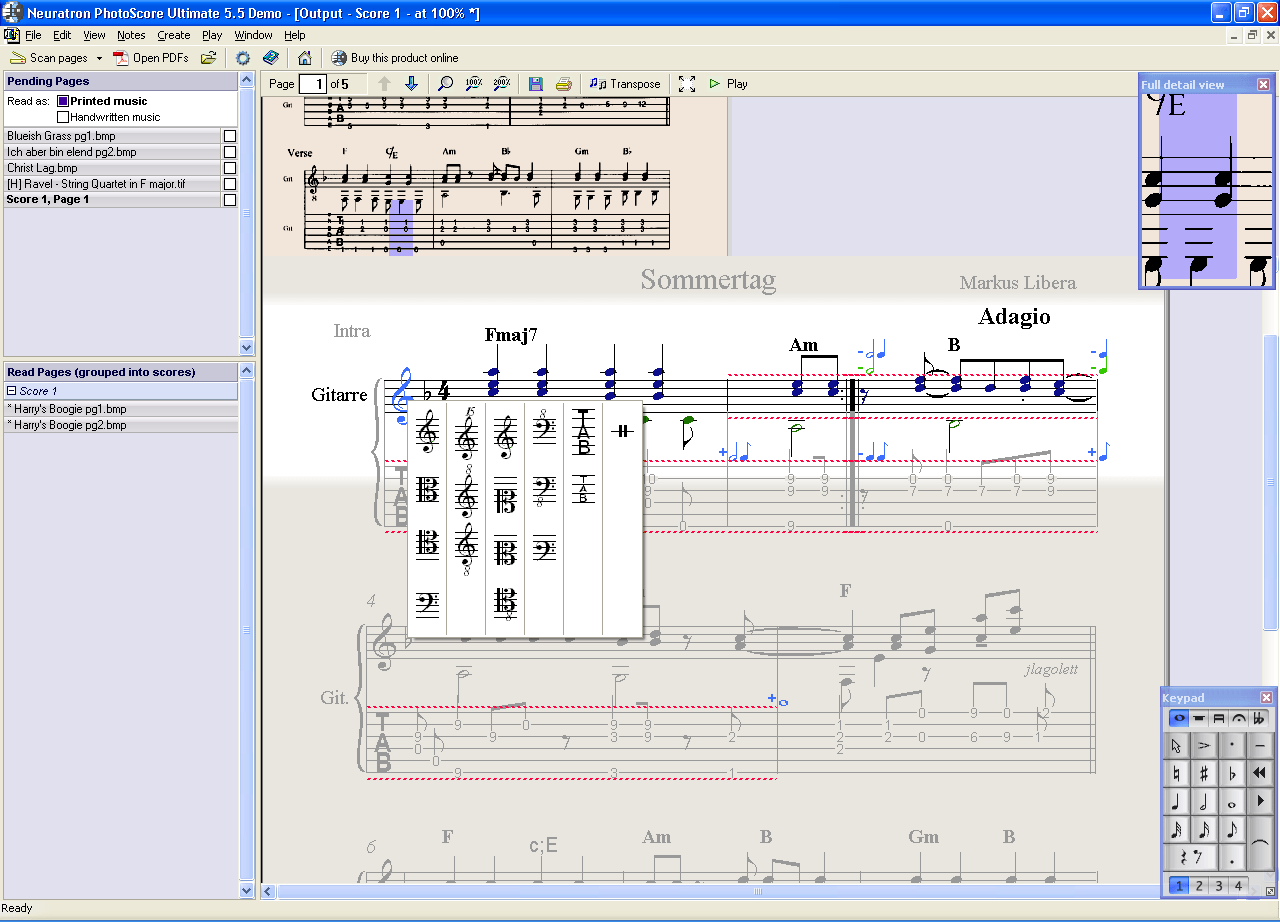Click the fit-to-window arrows icon
Image resolution: width=1280 pixels, height=922 pixels.
coord(687,84)
